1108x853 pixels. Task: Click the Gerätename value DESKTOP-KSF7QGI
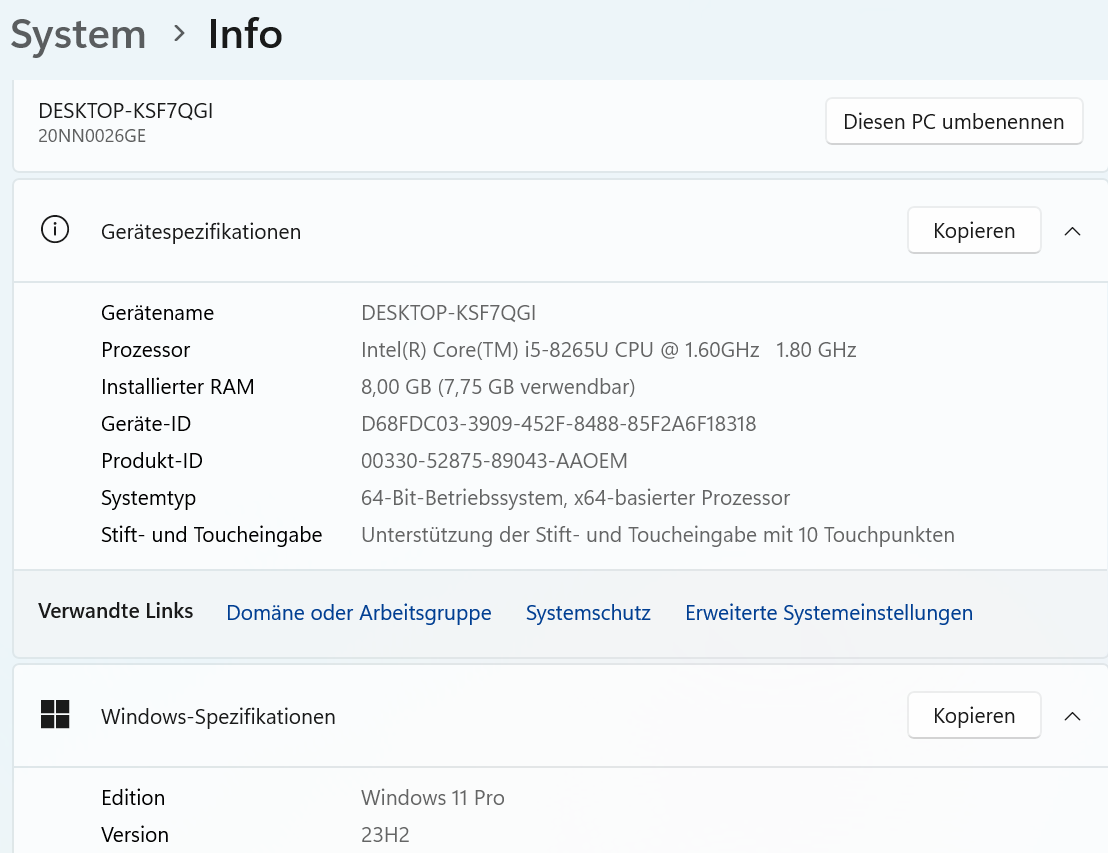point(449,313)
